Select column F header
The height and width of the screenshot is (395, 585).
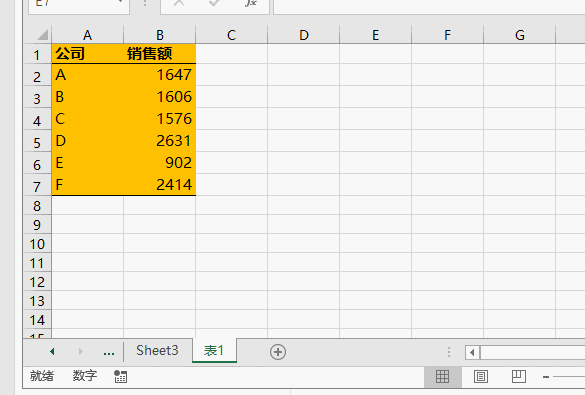pyautogui.click(x=448, y=35)
